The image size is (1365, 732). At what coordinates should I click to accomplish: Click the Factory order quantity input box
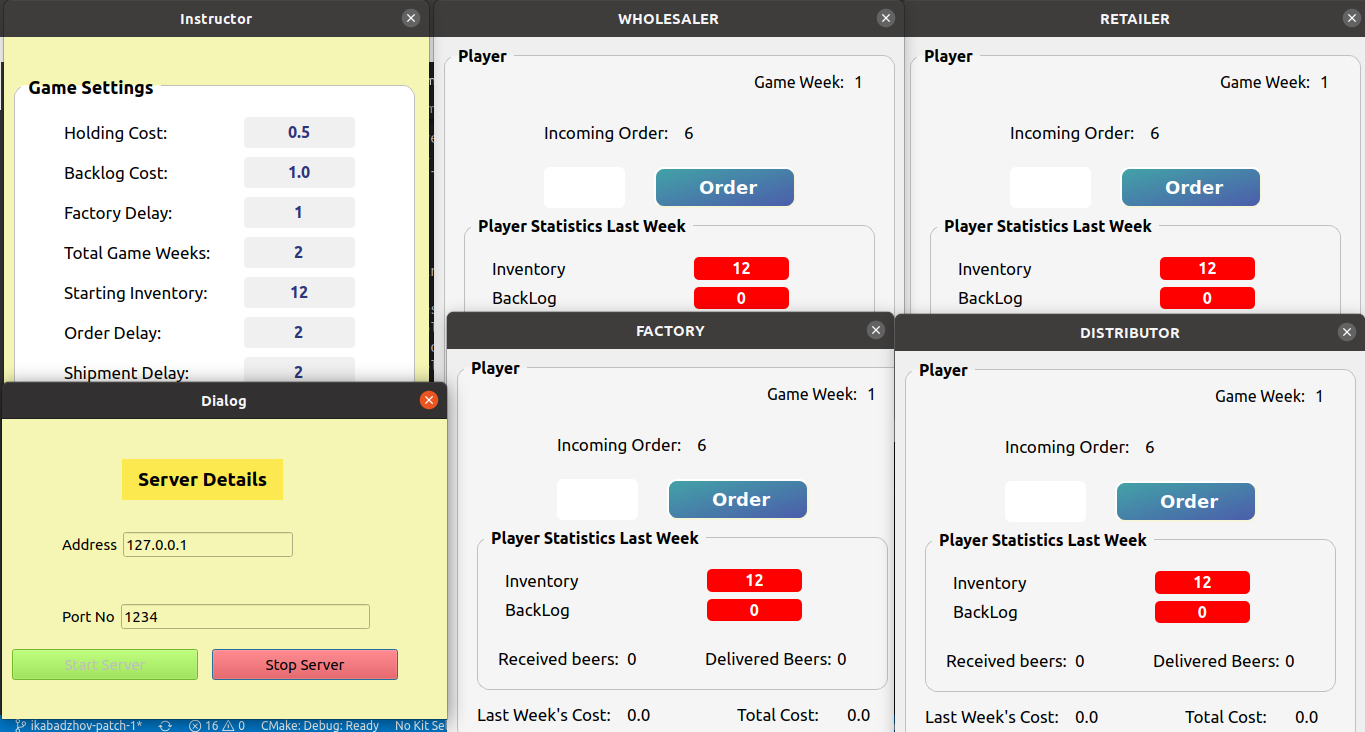598,499
